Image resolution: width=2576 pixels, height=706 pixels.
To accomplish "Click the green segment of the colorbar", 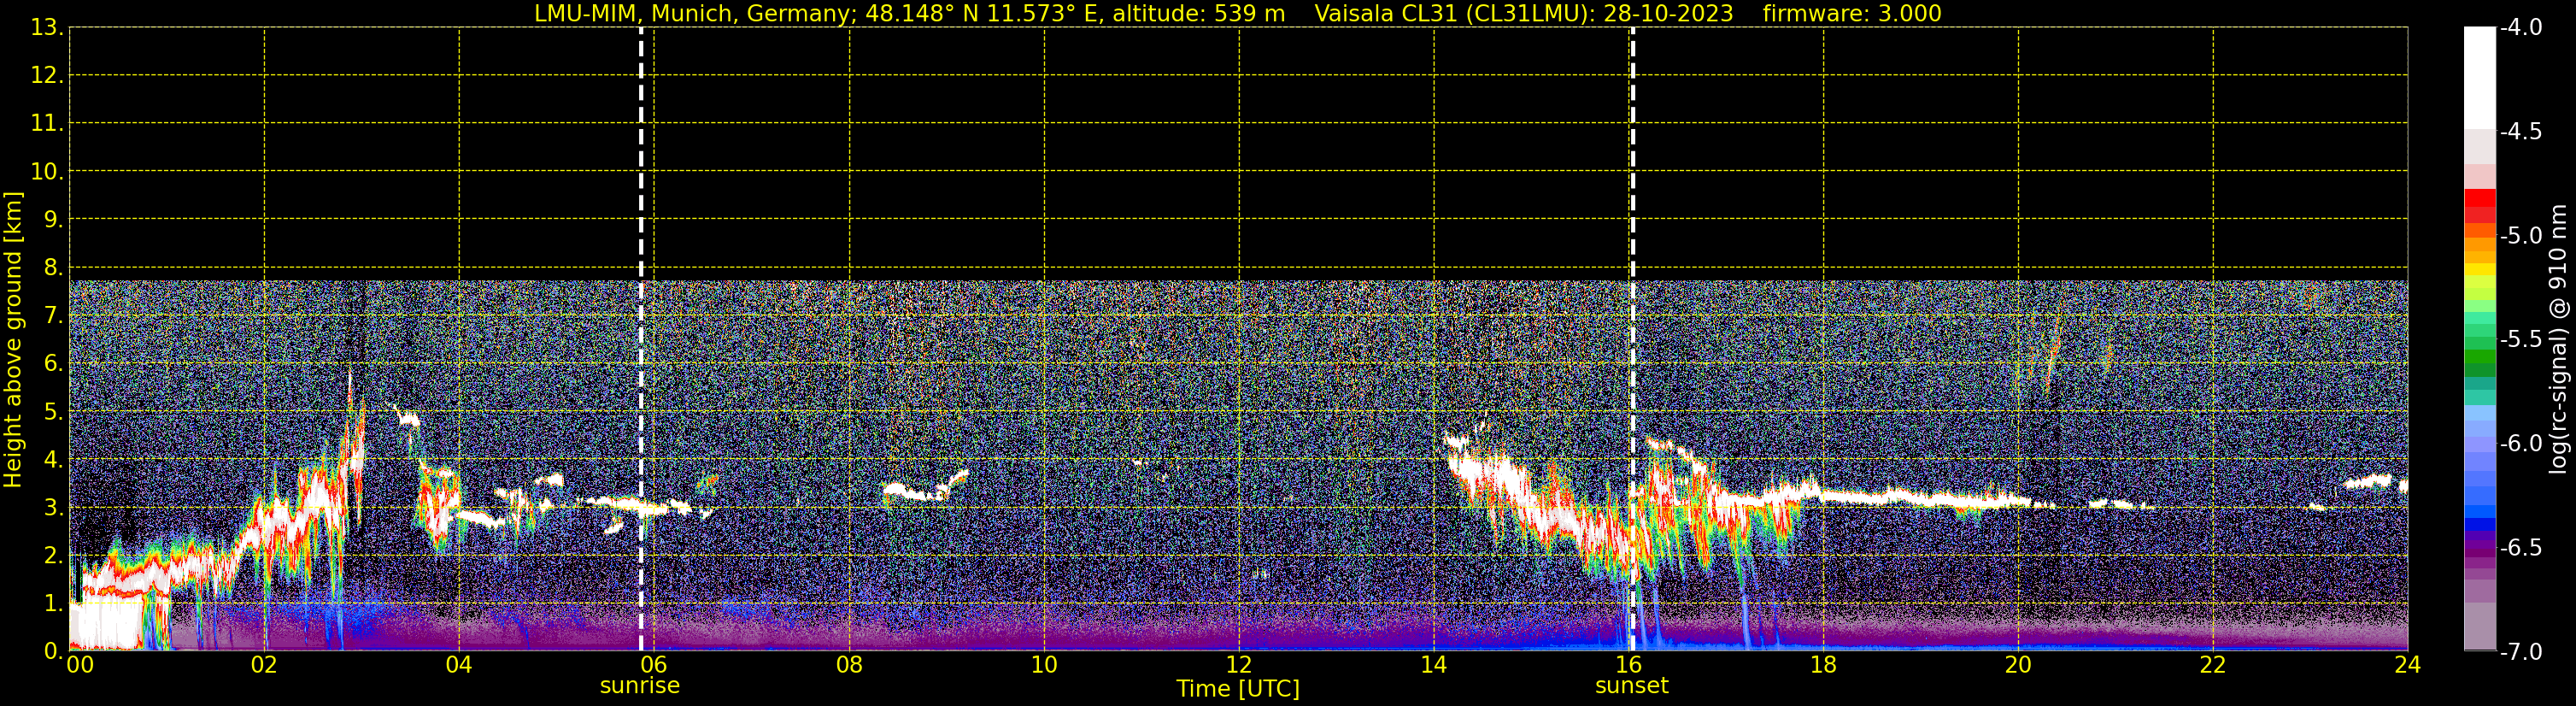I will coord(2479,357).
